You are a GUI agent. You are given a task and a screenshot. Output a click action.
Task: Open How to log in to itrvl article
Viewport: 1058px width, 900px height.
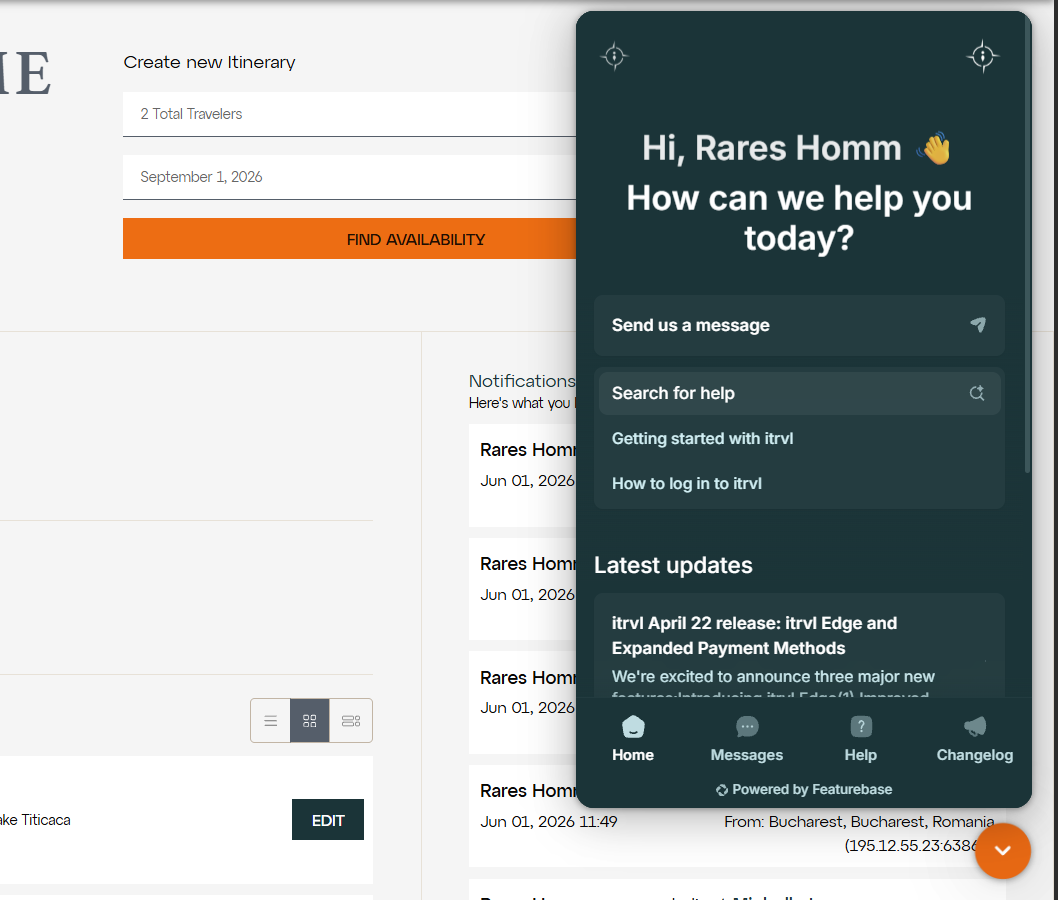click(x=686, y=484)
